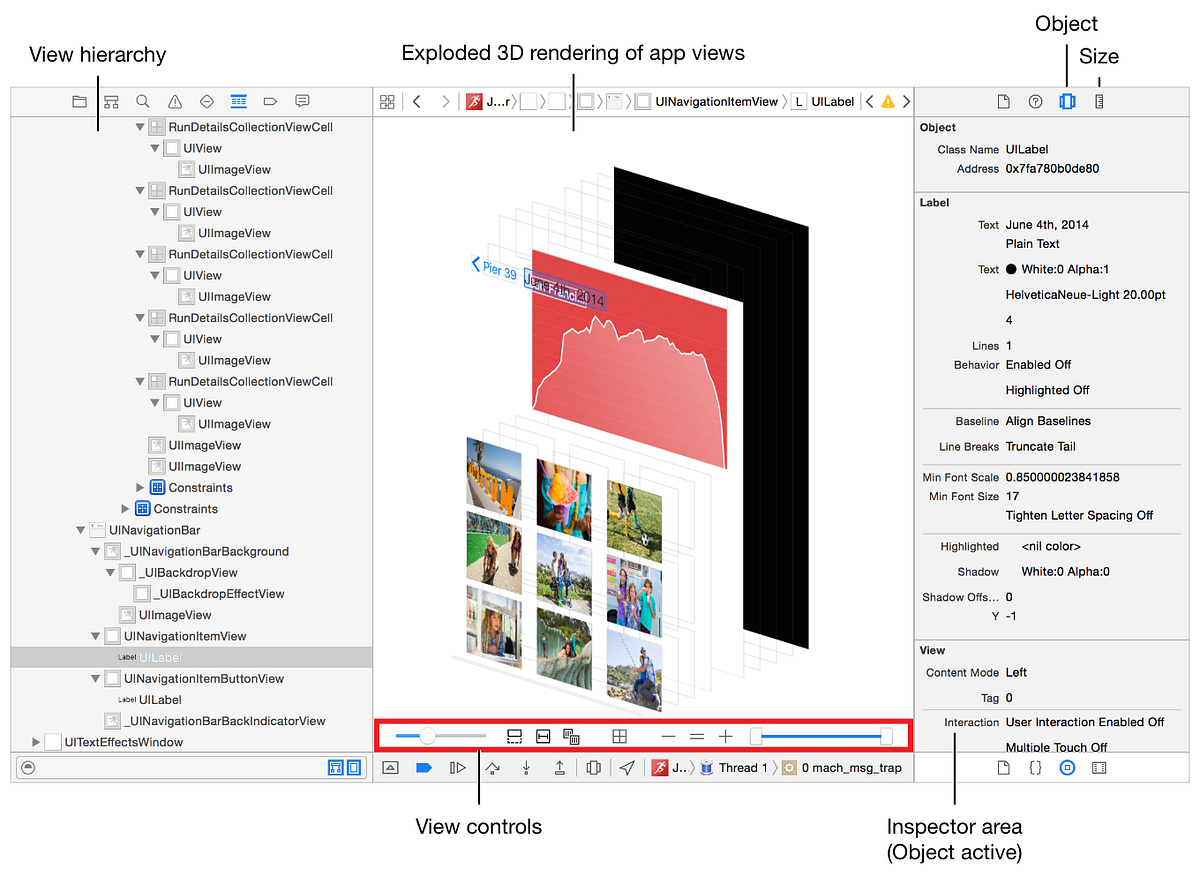
Task: Toggle show clipped content in view controls
Action: (x=514, y=736)
